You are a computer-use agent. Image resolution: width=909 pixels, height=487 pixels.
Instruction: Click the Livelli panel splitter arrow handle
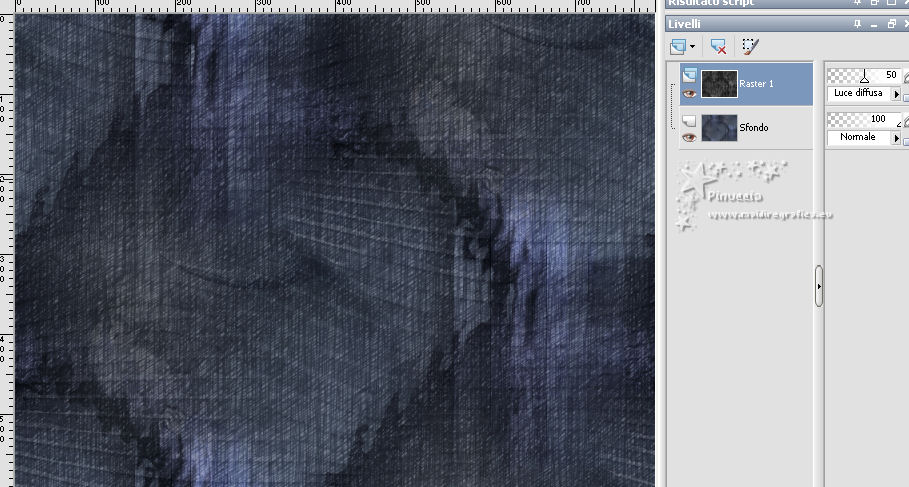tap(819, 286)
